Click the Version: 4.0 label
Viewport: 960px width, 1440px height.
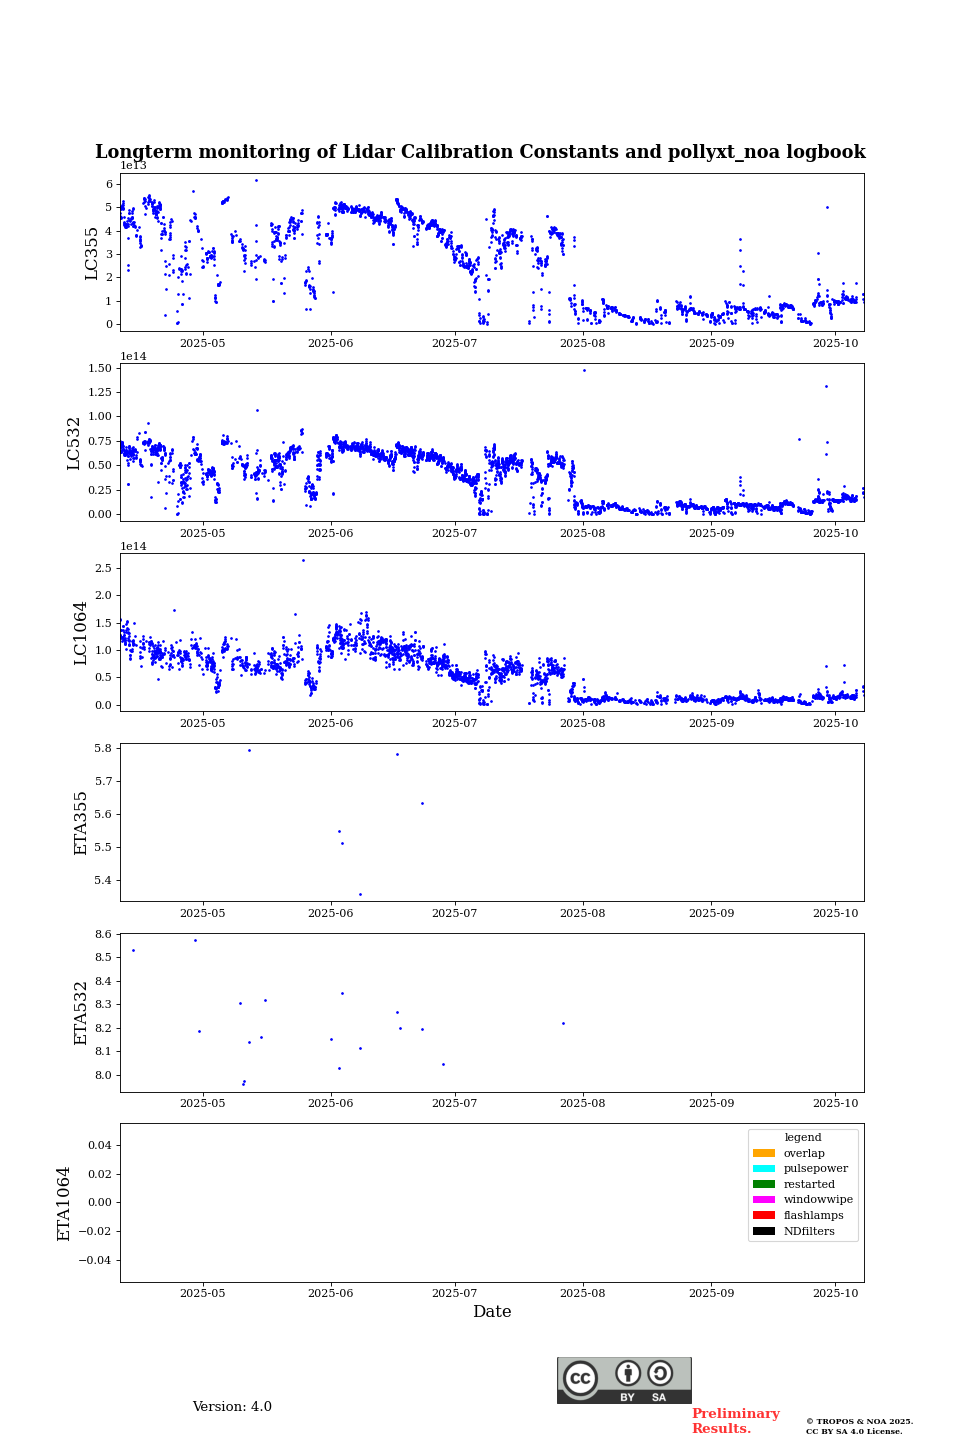232,1407
